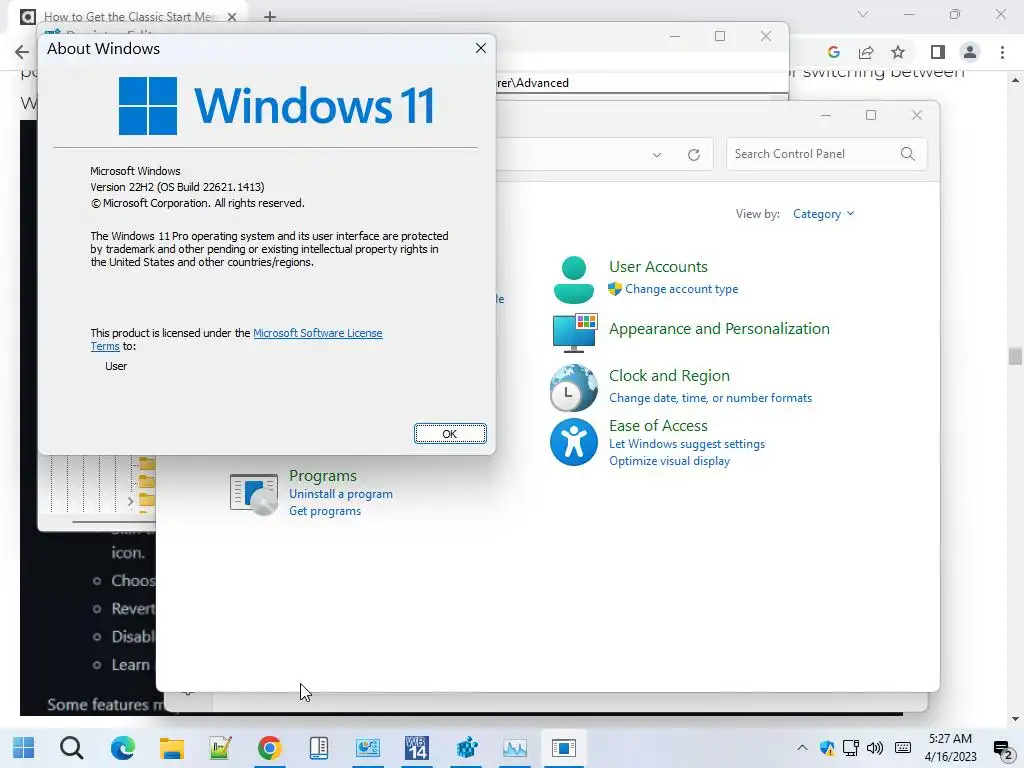This screenshot has width=1024, height=768.
Task: Open the Windows Start menu
Action: click(24, 748)
